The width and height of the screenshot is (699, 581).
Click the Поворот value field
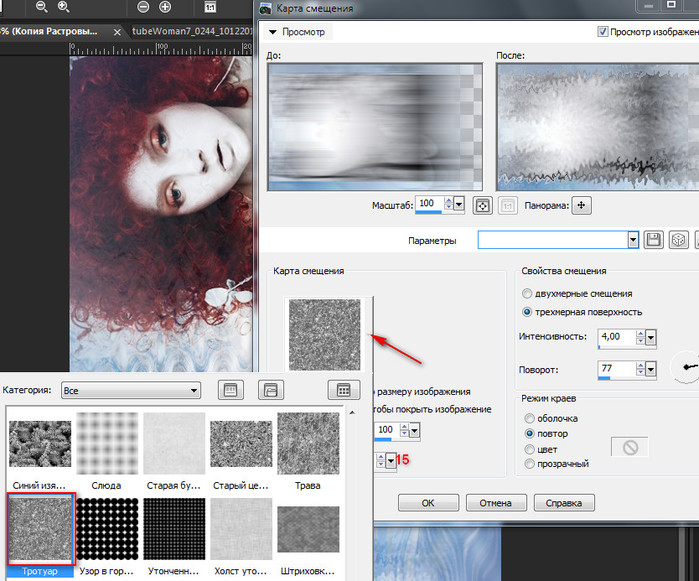point(616,369)
